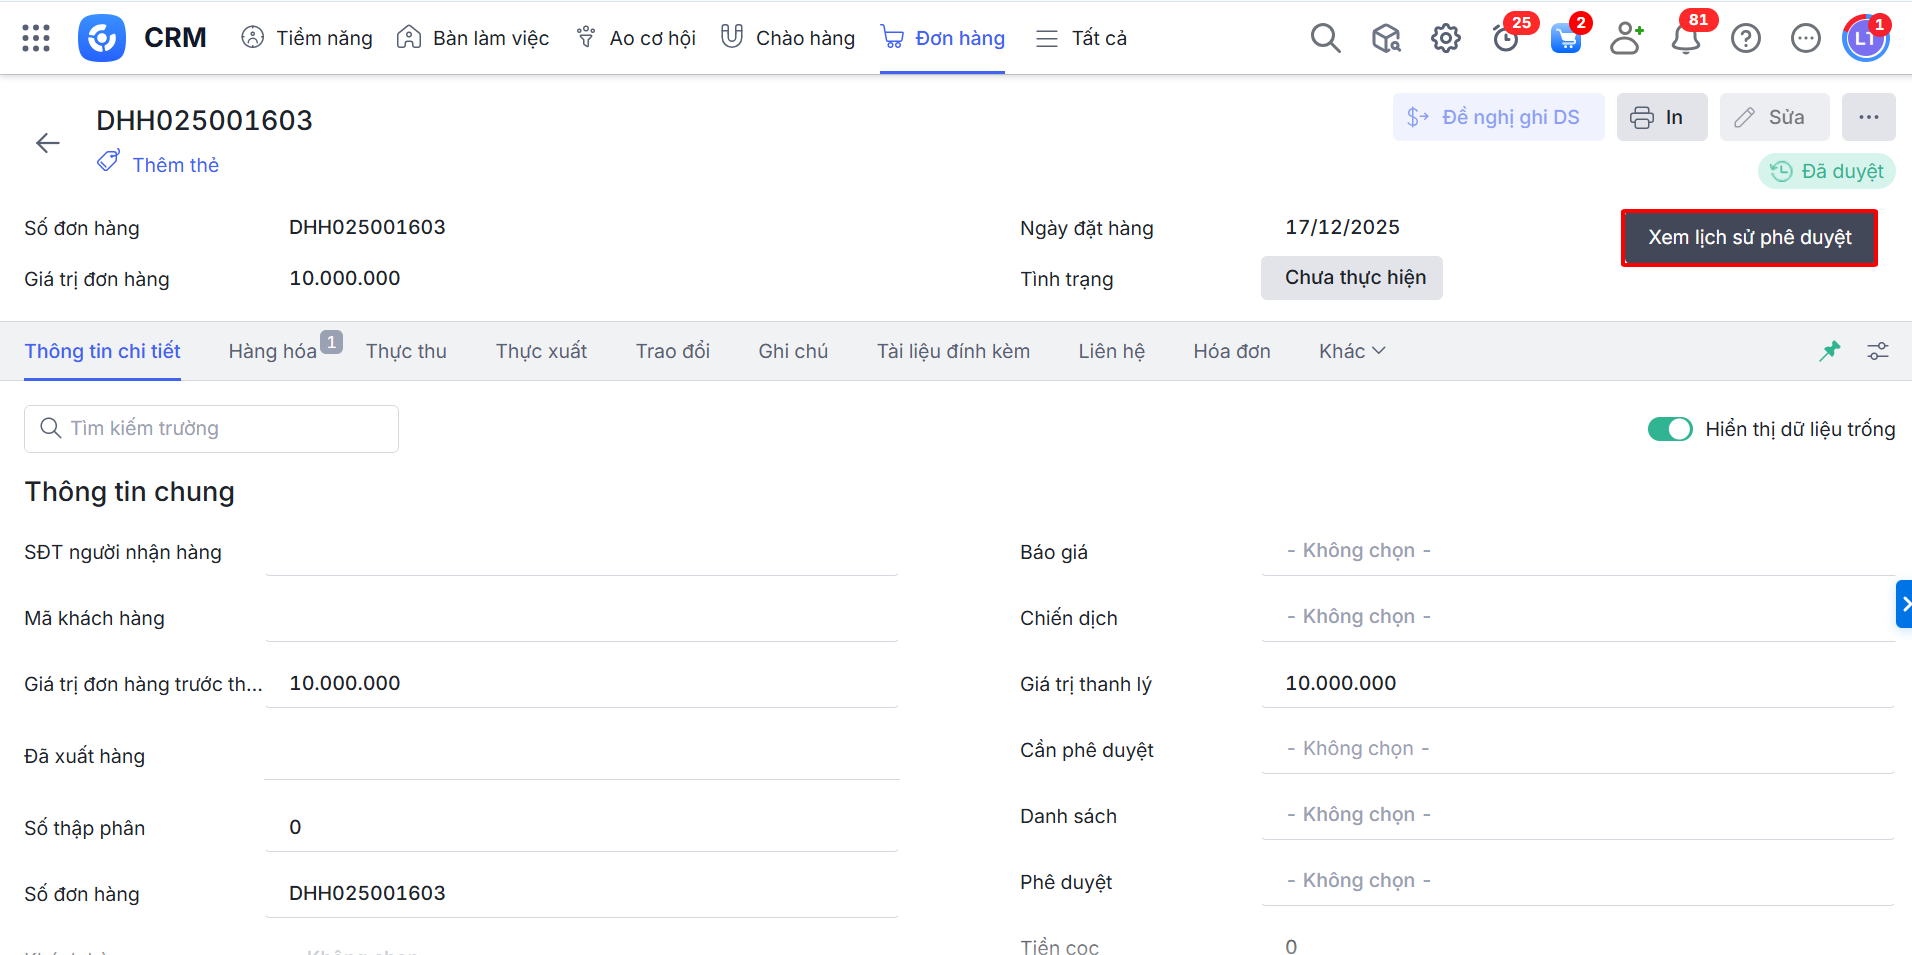Image resolution: width=1912 pixels, height=955 pixels.
Task: Open the notifications bell icon
Action: coord(1686,38)
